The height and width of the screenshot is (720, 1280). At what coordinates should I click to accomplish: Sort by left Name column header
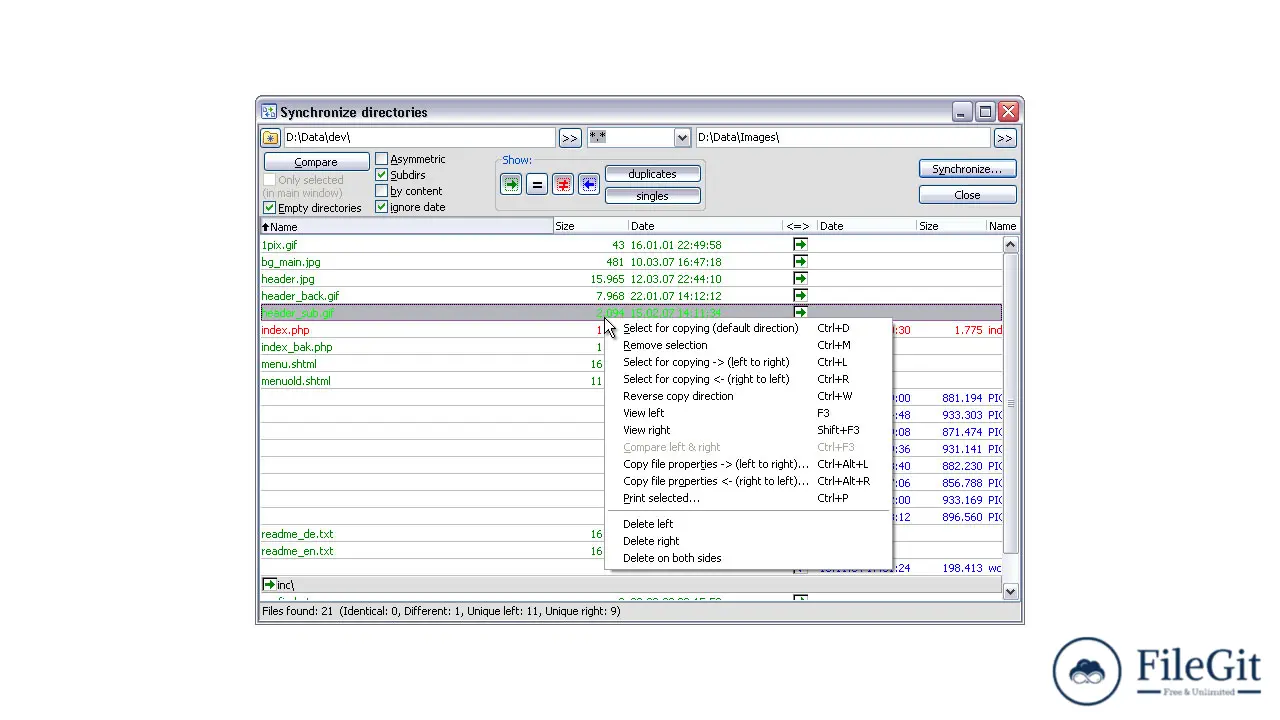click(x=406, y=227)
